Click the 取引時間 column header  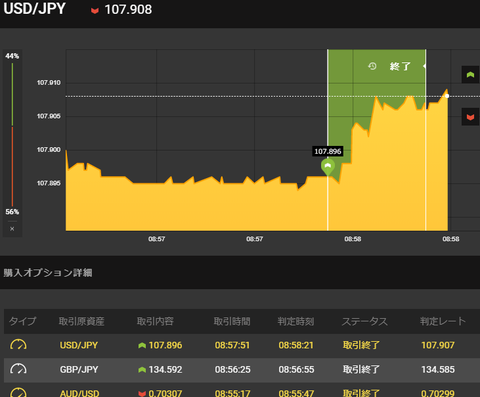click(232, 321)
